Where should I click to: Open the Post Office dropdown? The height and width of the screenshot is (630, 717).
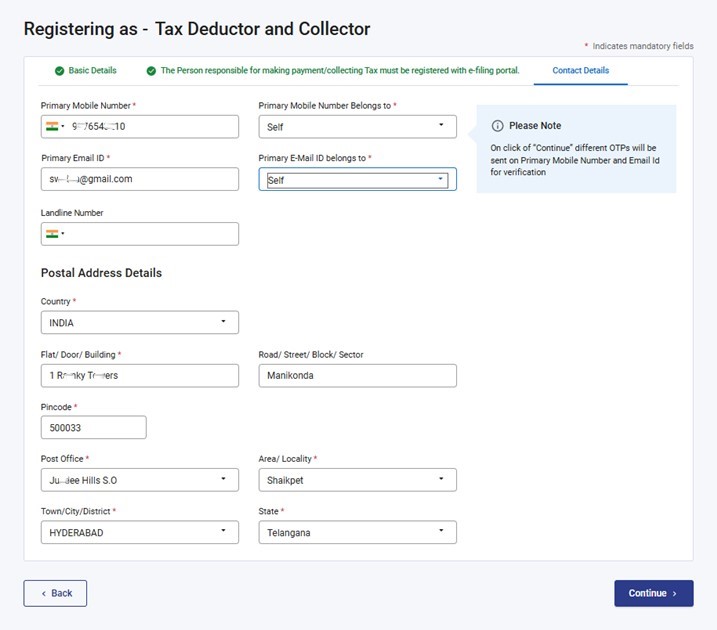click(139, 480)
